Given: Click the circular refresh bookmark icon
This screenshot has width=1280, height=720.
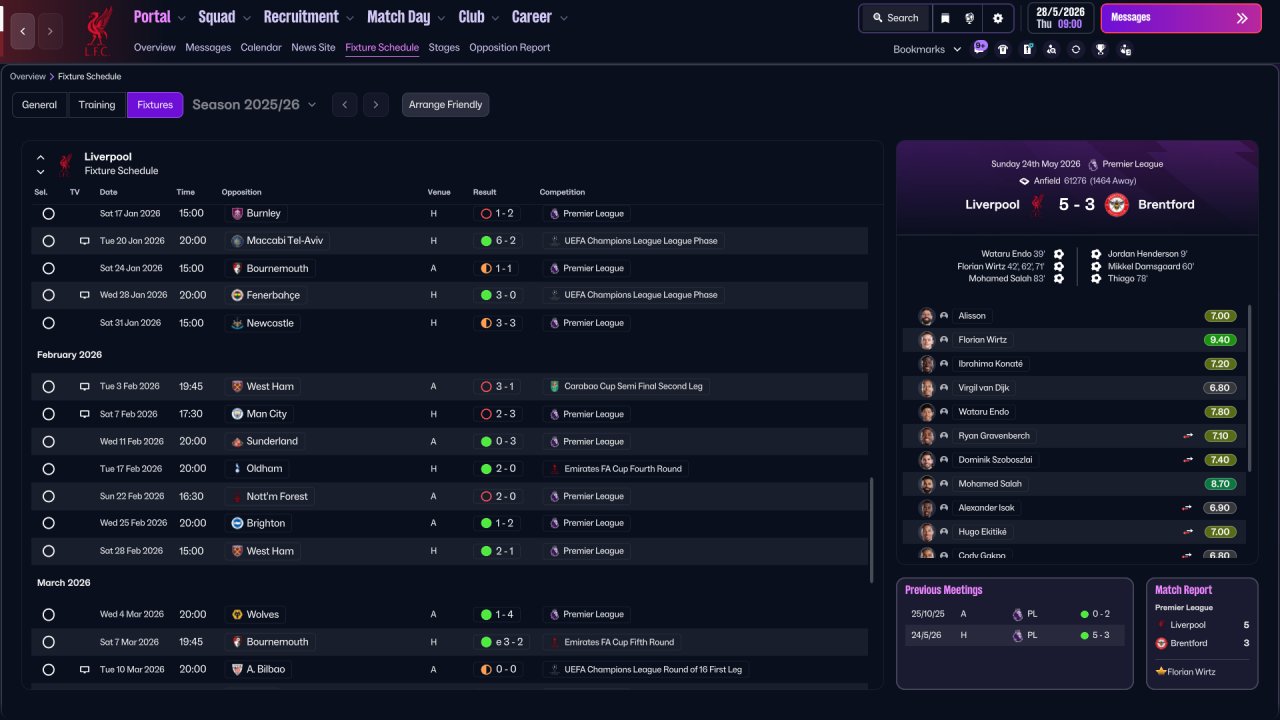Looking at the screenshot, I should [x=1076, y=49].
